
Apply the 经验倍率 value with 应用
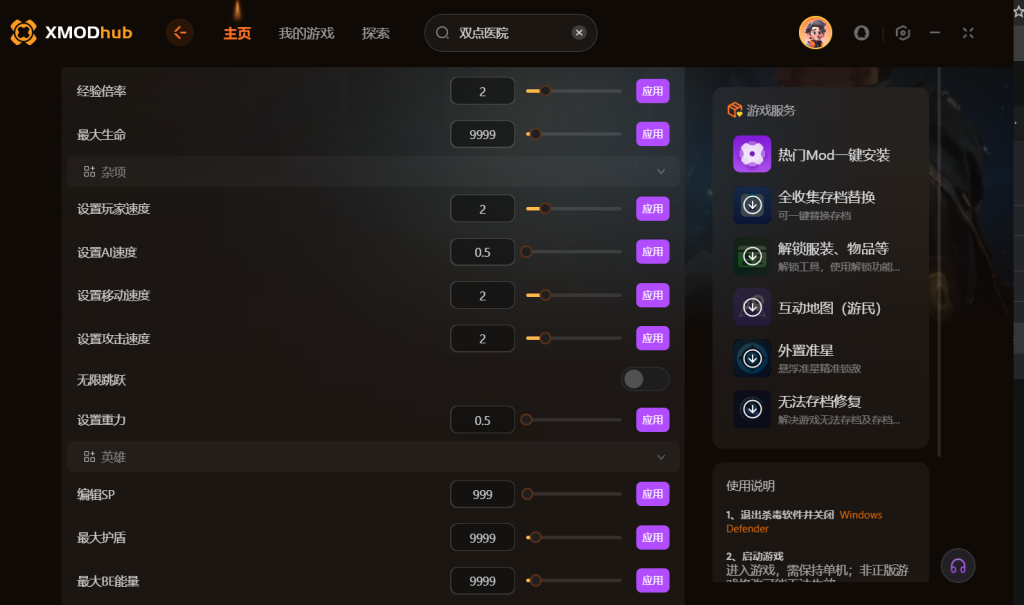pyautogui.click(x=652, y=91)
